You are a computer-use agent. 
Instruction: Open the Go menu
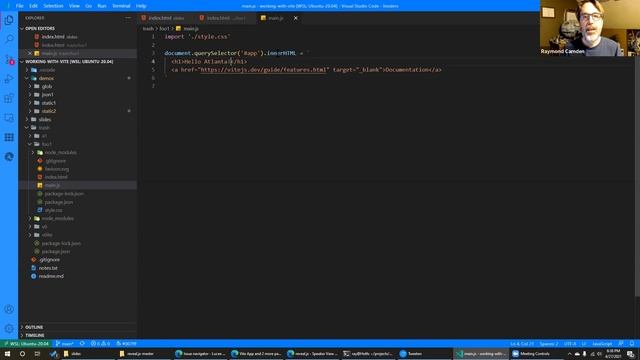pos(89,6)
